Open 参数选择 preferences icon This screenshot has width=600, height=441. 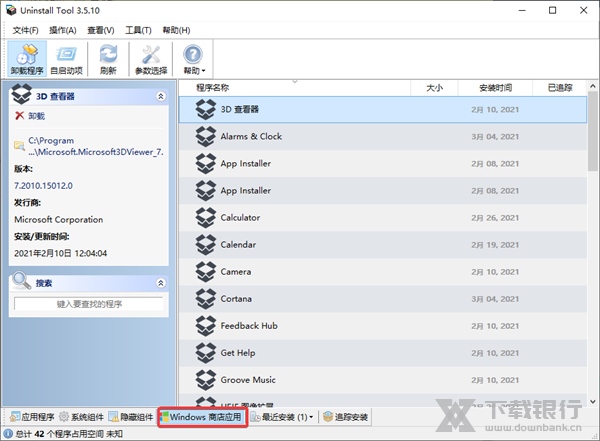coord(150,58)
